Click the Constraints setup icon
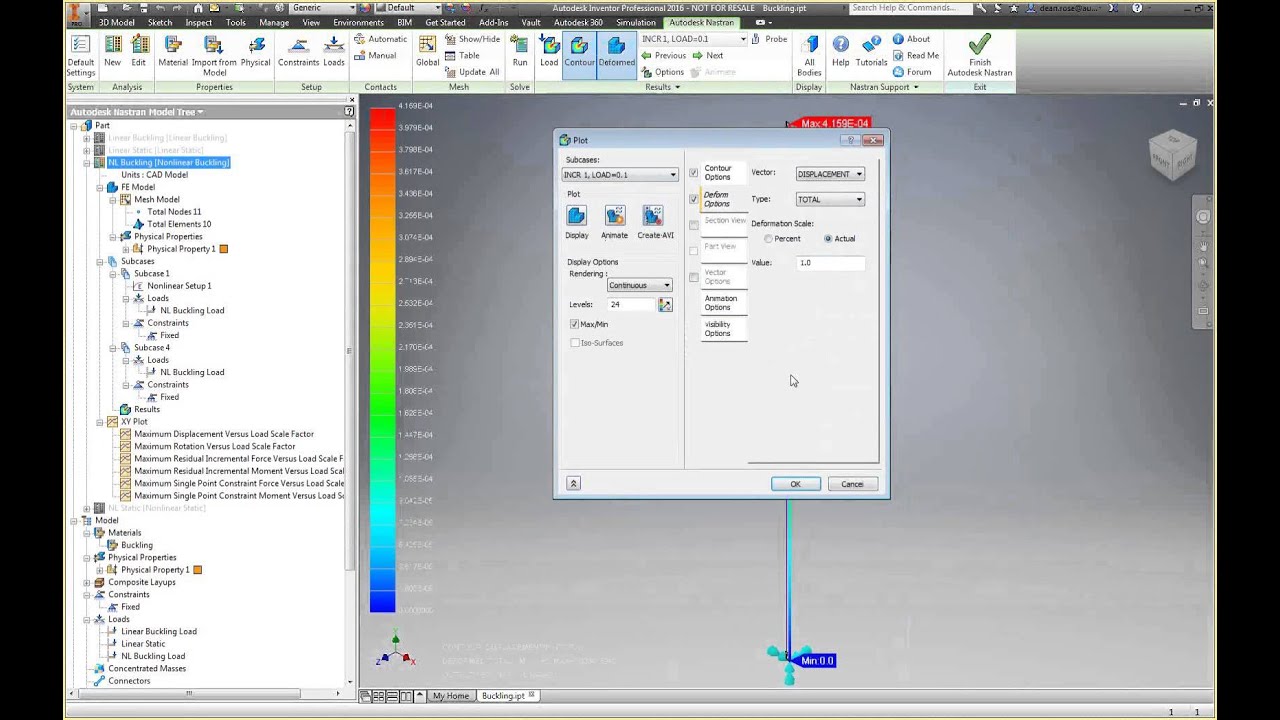Screen dimensions: 1280x720 tap(298, 52)
